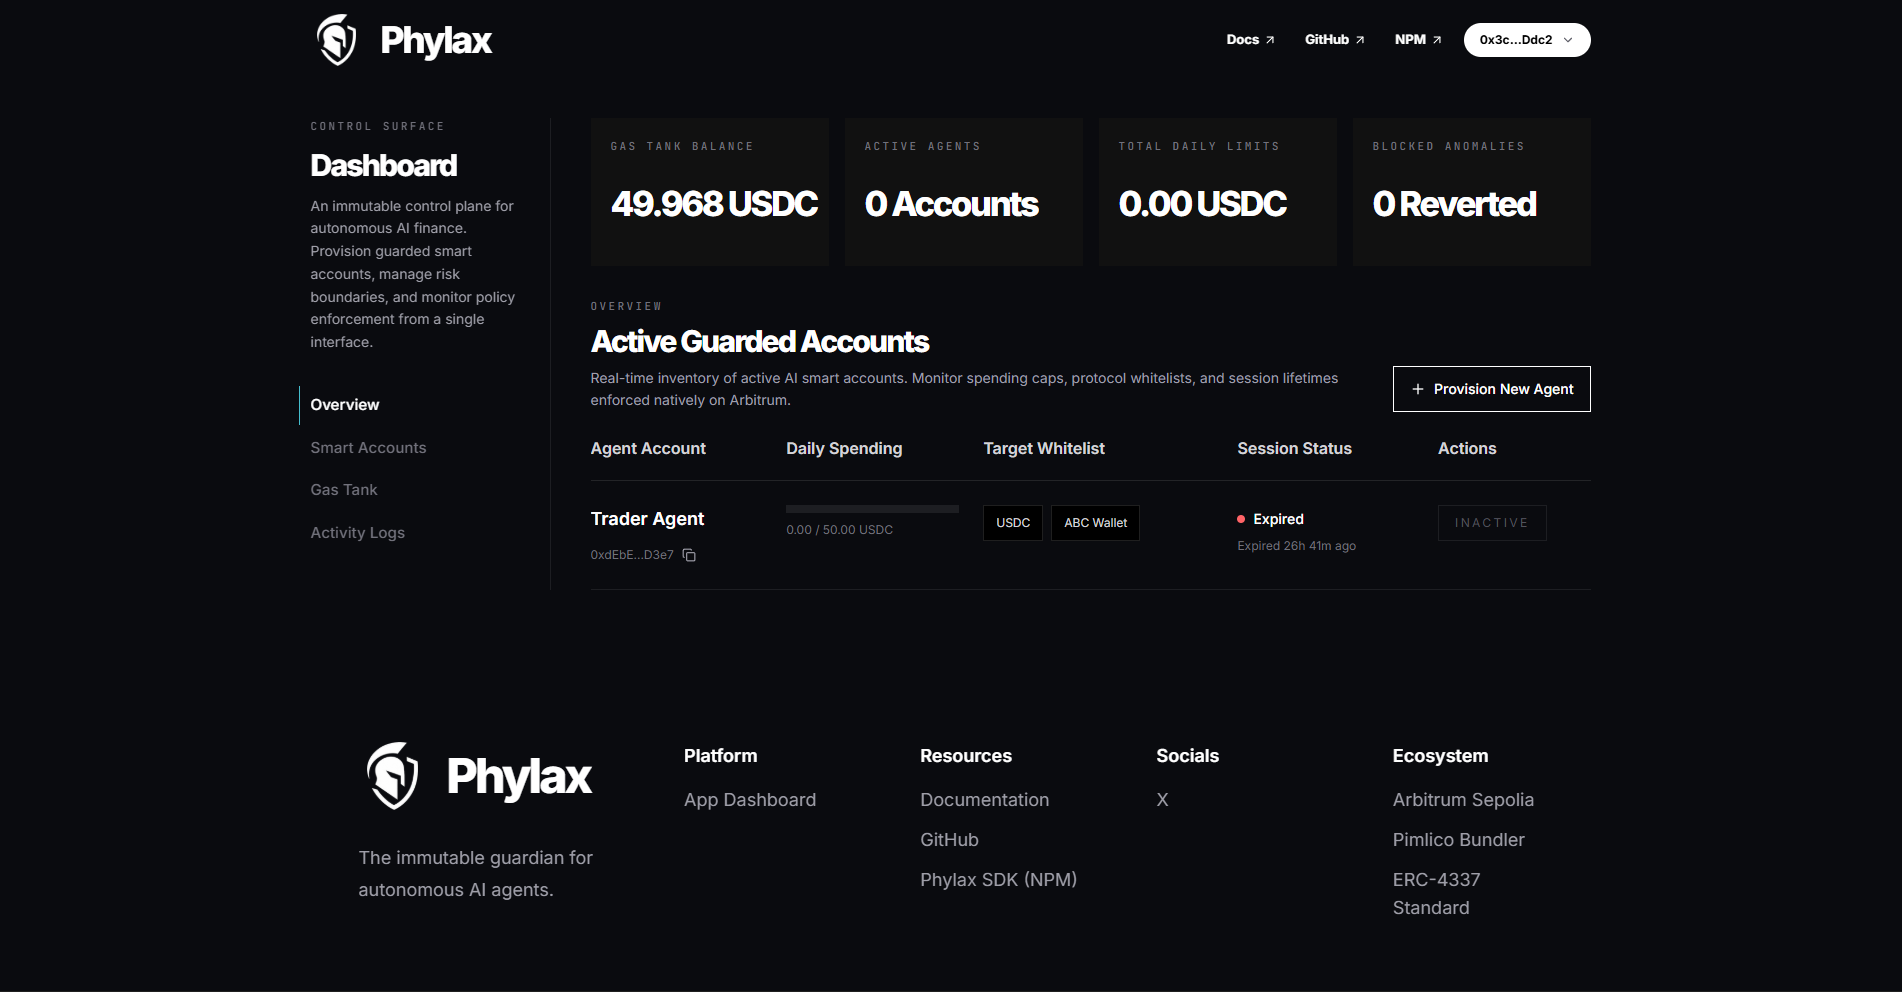Click the INACTIVE button for Trader Agent
Image resolution: width=1902 pixels, height=992 pixels.
(1492, 523)
